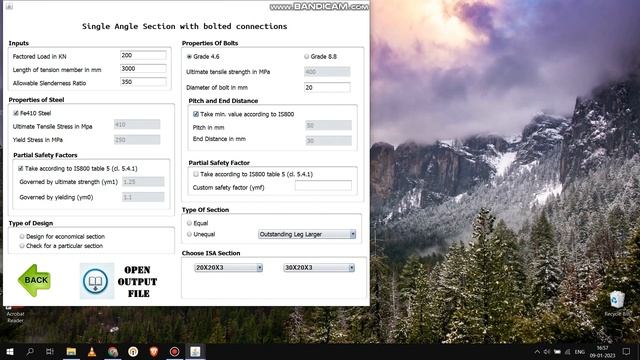The image size is (640, 360).
Task: Click the Governed by ultimate strength (ym1) field
Action: click(143, 182)
